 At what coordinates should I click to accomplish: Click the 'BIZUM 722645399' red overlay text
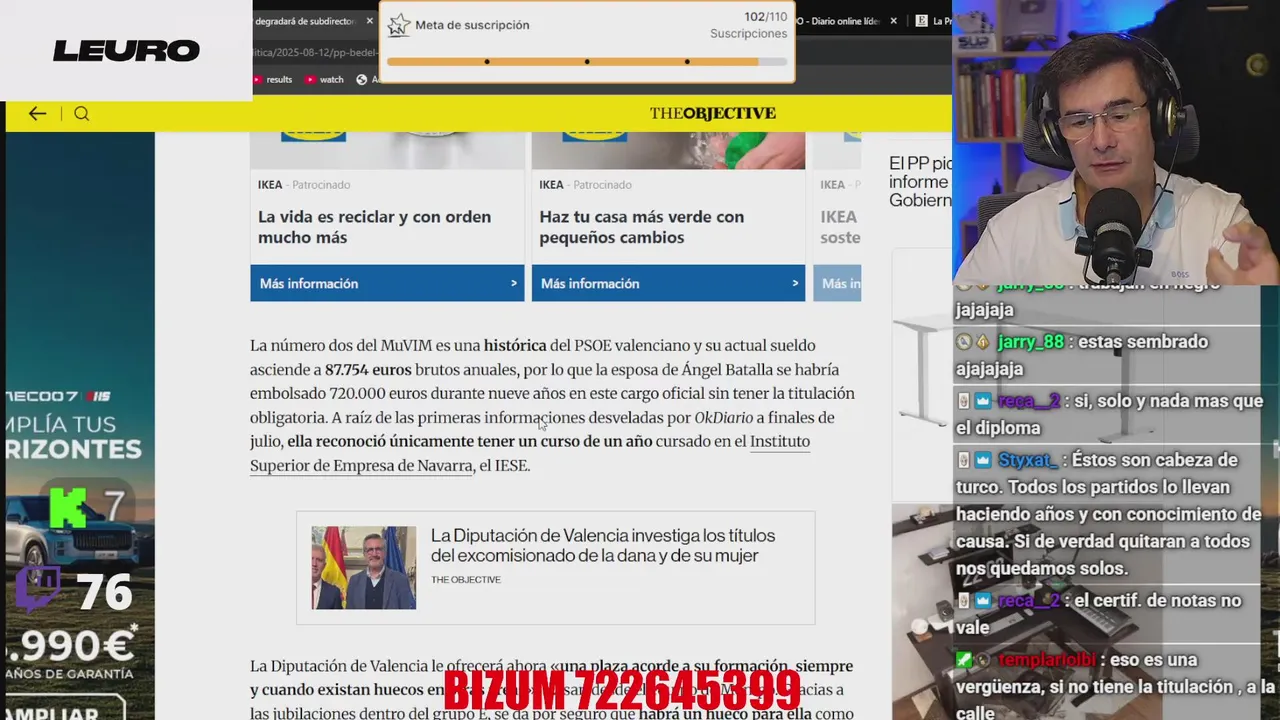tap(621, 689)
